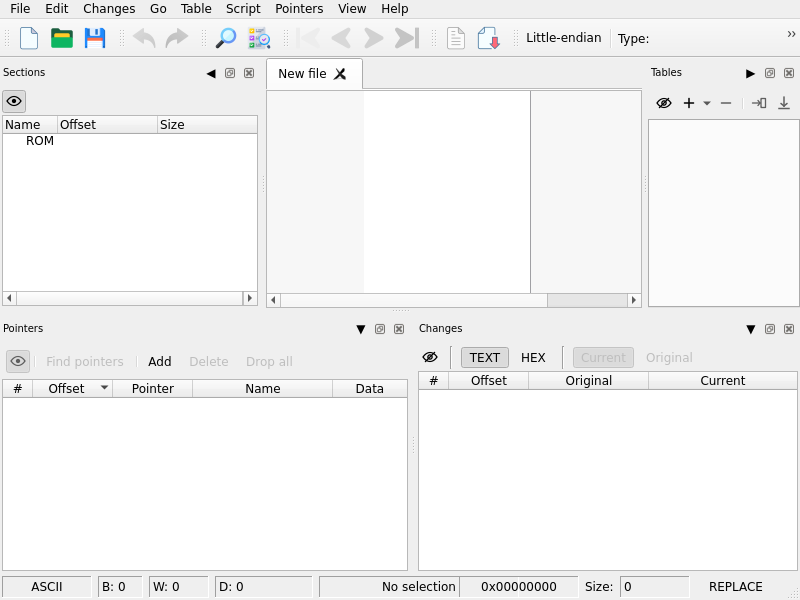Image resolution: width=800 pixels, height=600 pixels.
Task: Click the script document icon
Action: [x=456, y=38]
